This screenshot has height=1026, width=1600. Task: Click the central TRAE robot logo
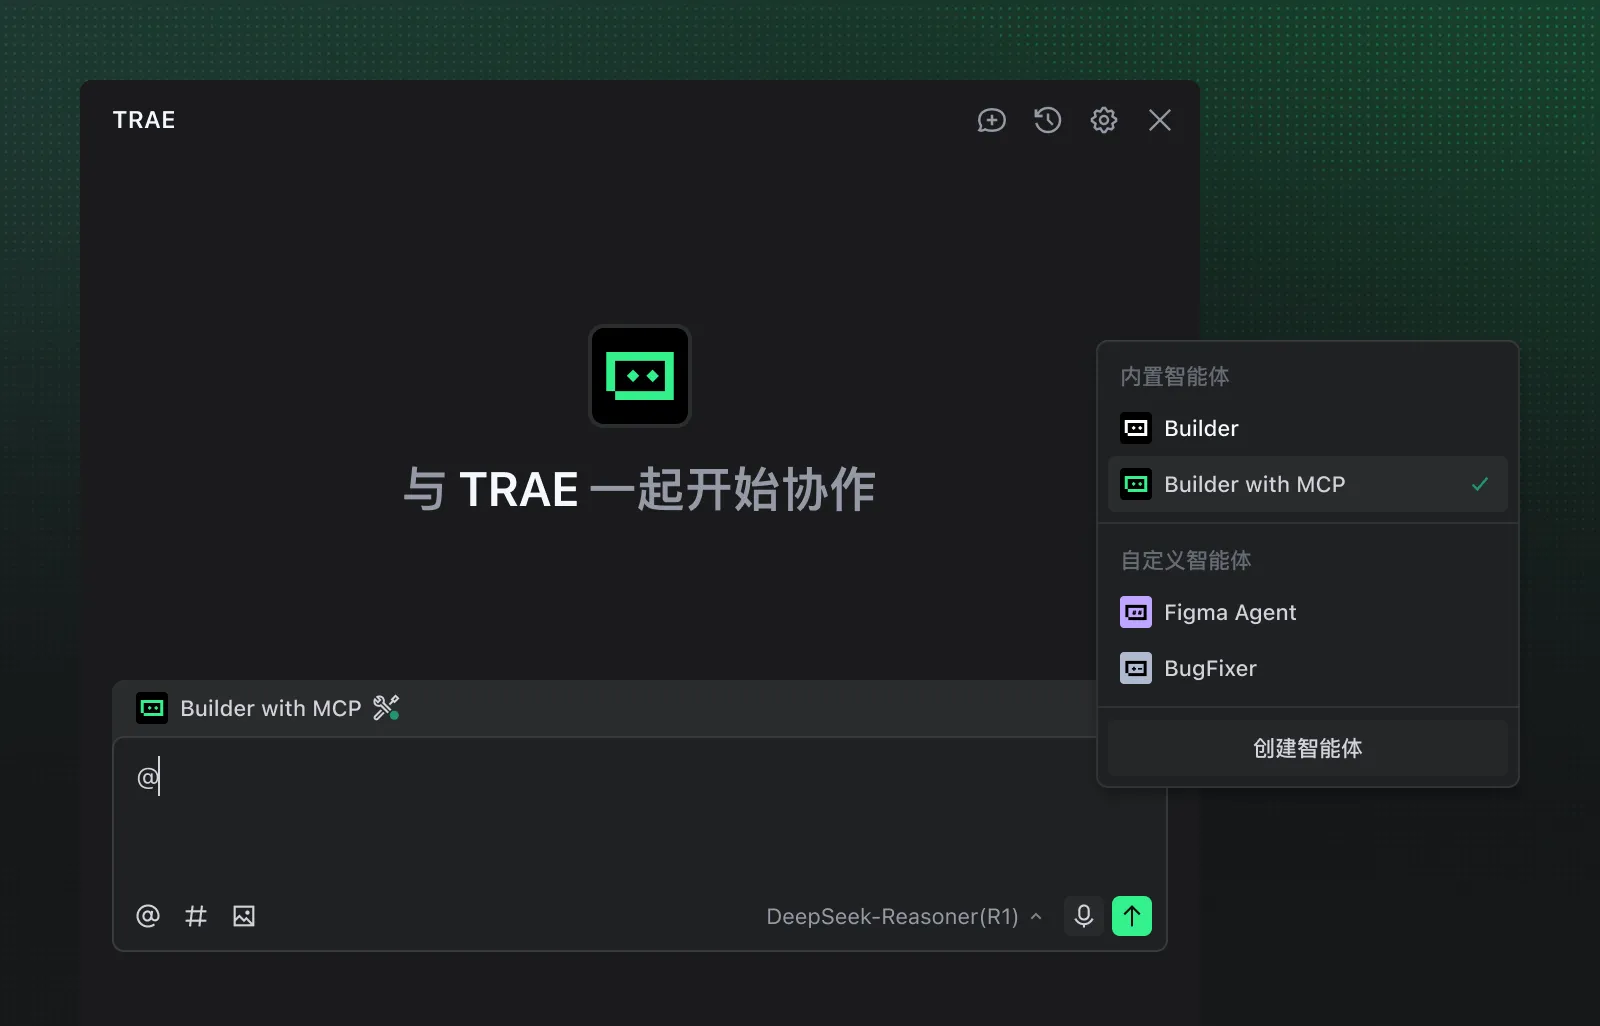[640, 376]
